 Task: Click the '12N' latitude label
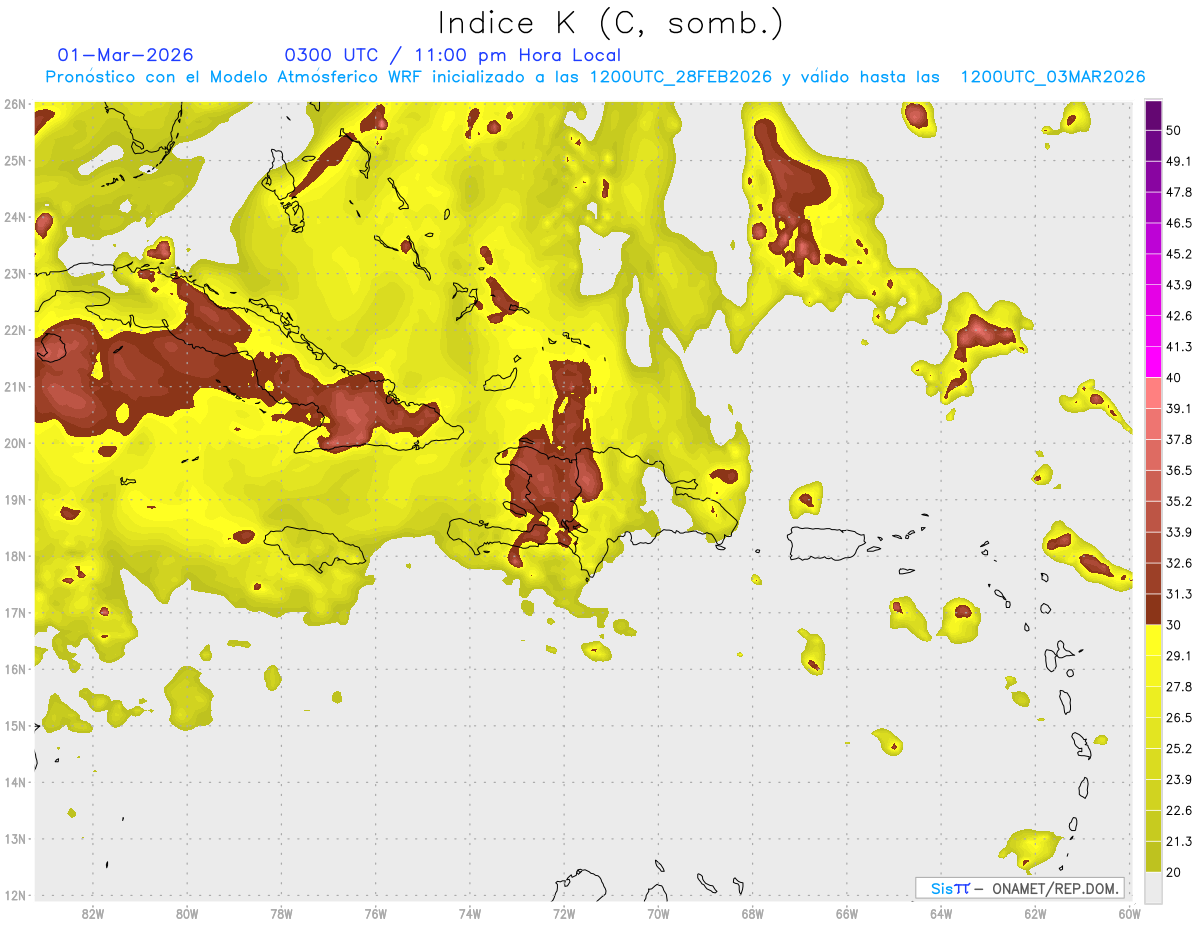pos(15,895)
